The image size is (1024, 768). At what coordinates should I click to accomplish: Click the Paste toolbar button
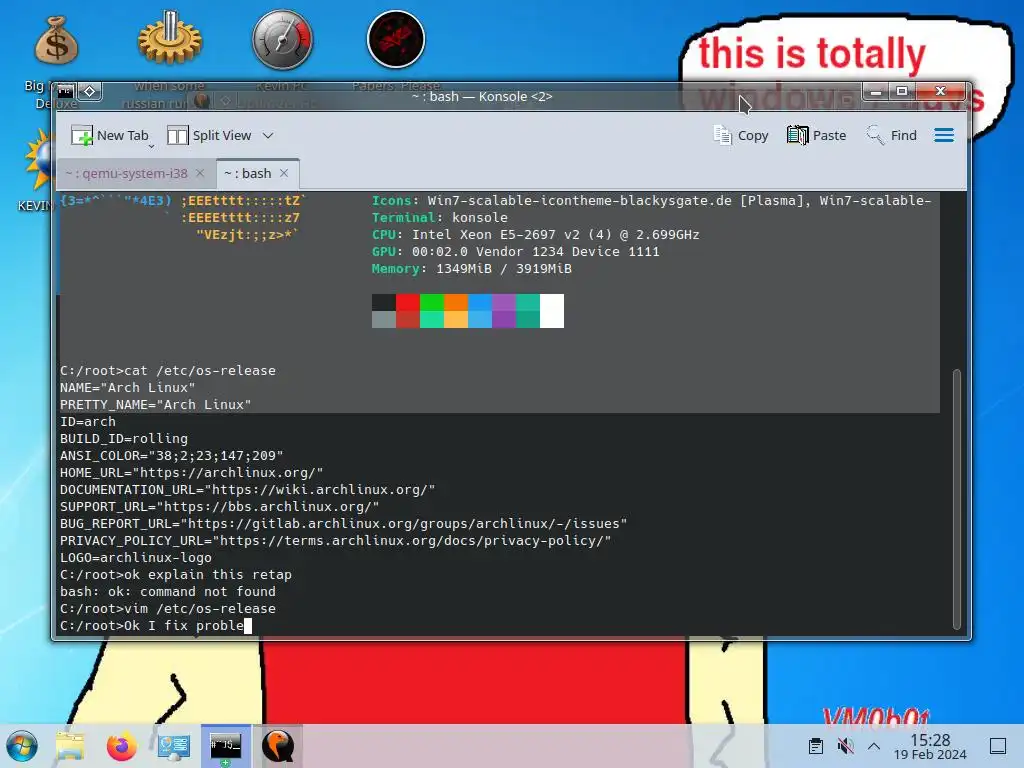click(816, 135)
